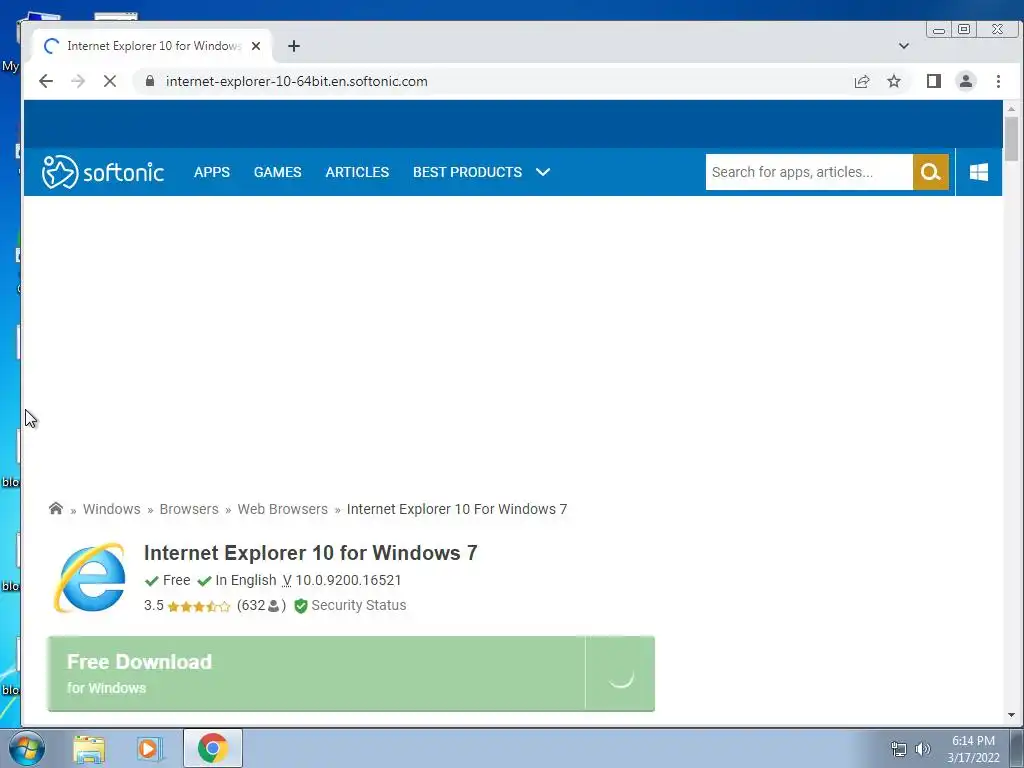The width and height of the screenshot is (1024, 768).
Task: Click the scrollbar up arrow
Action: (1011, 108)
